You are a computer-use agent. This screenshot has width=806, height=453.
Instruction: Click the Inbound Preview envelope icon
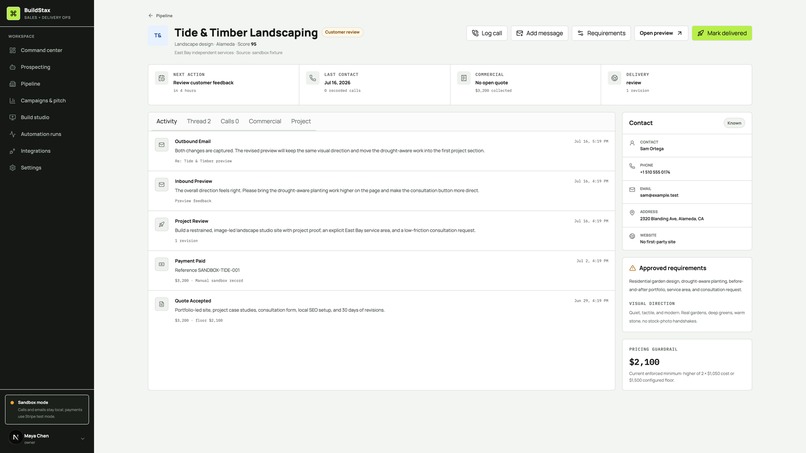click(x=161, y=185)
